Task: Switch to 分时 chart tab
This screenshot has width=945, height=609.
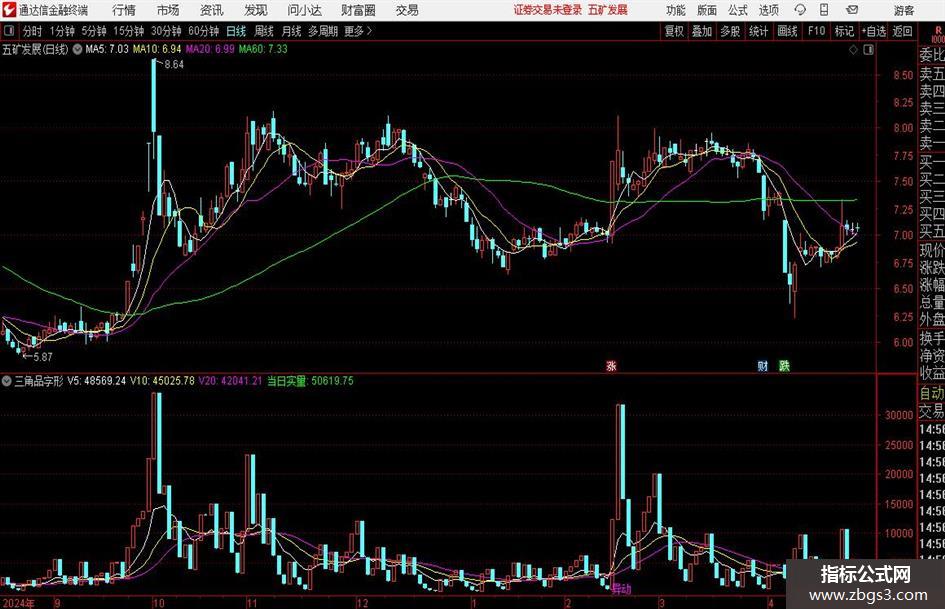Action: pyautogui.click(x=32, y=31)
